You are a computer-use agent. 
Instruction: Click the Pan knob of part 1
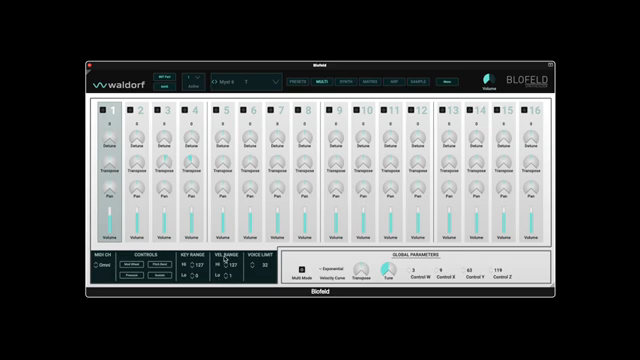pyautogui.click(x=109, y=188)
